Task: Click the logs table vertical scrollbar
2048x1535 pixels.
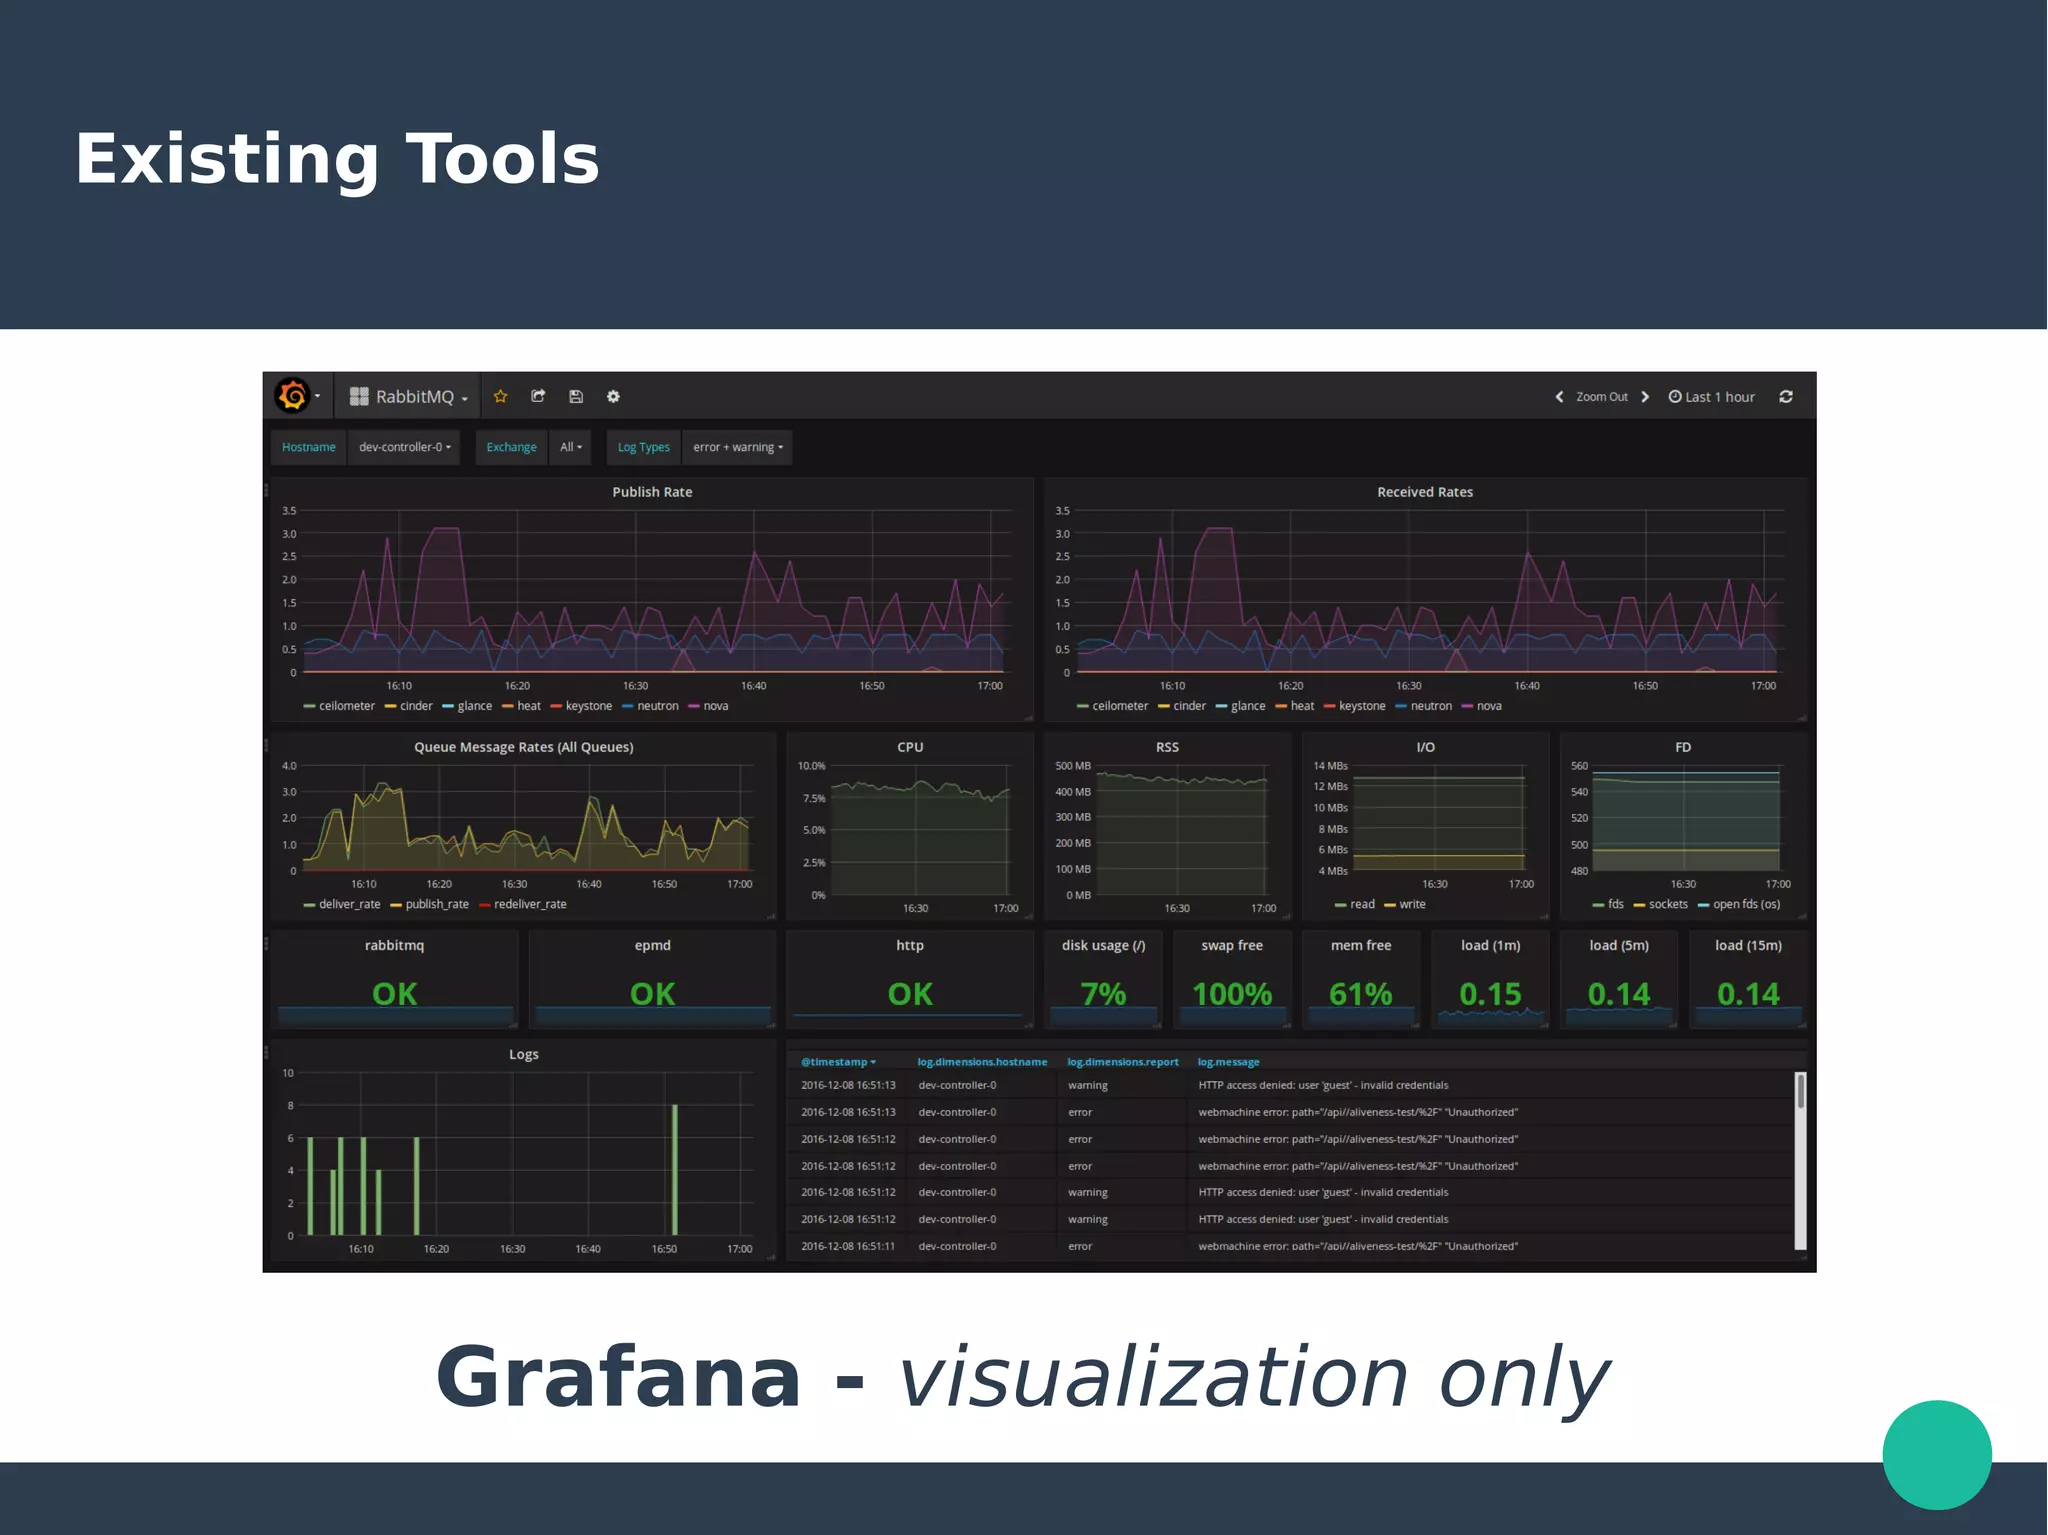Action: click(1800, 1160)
